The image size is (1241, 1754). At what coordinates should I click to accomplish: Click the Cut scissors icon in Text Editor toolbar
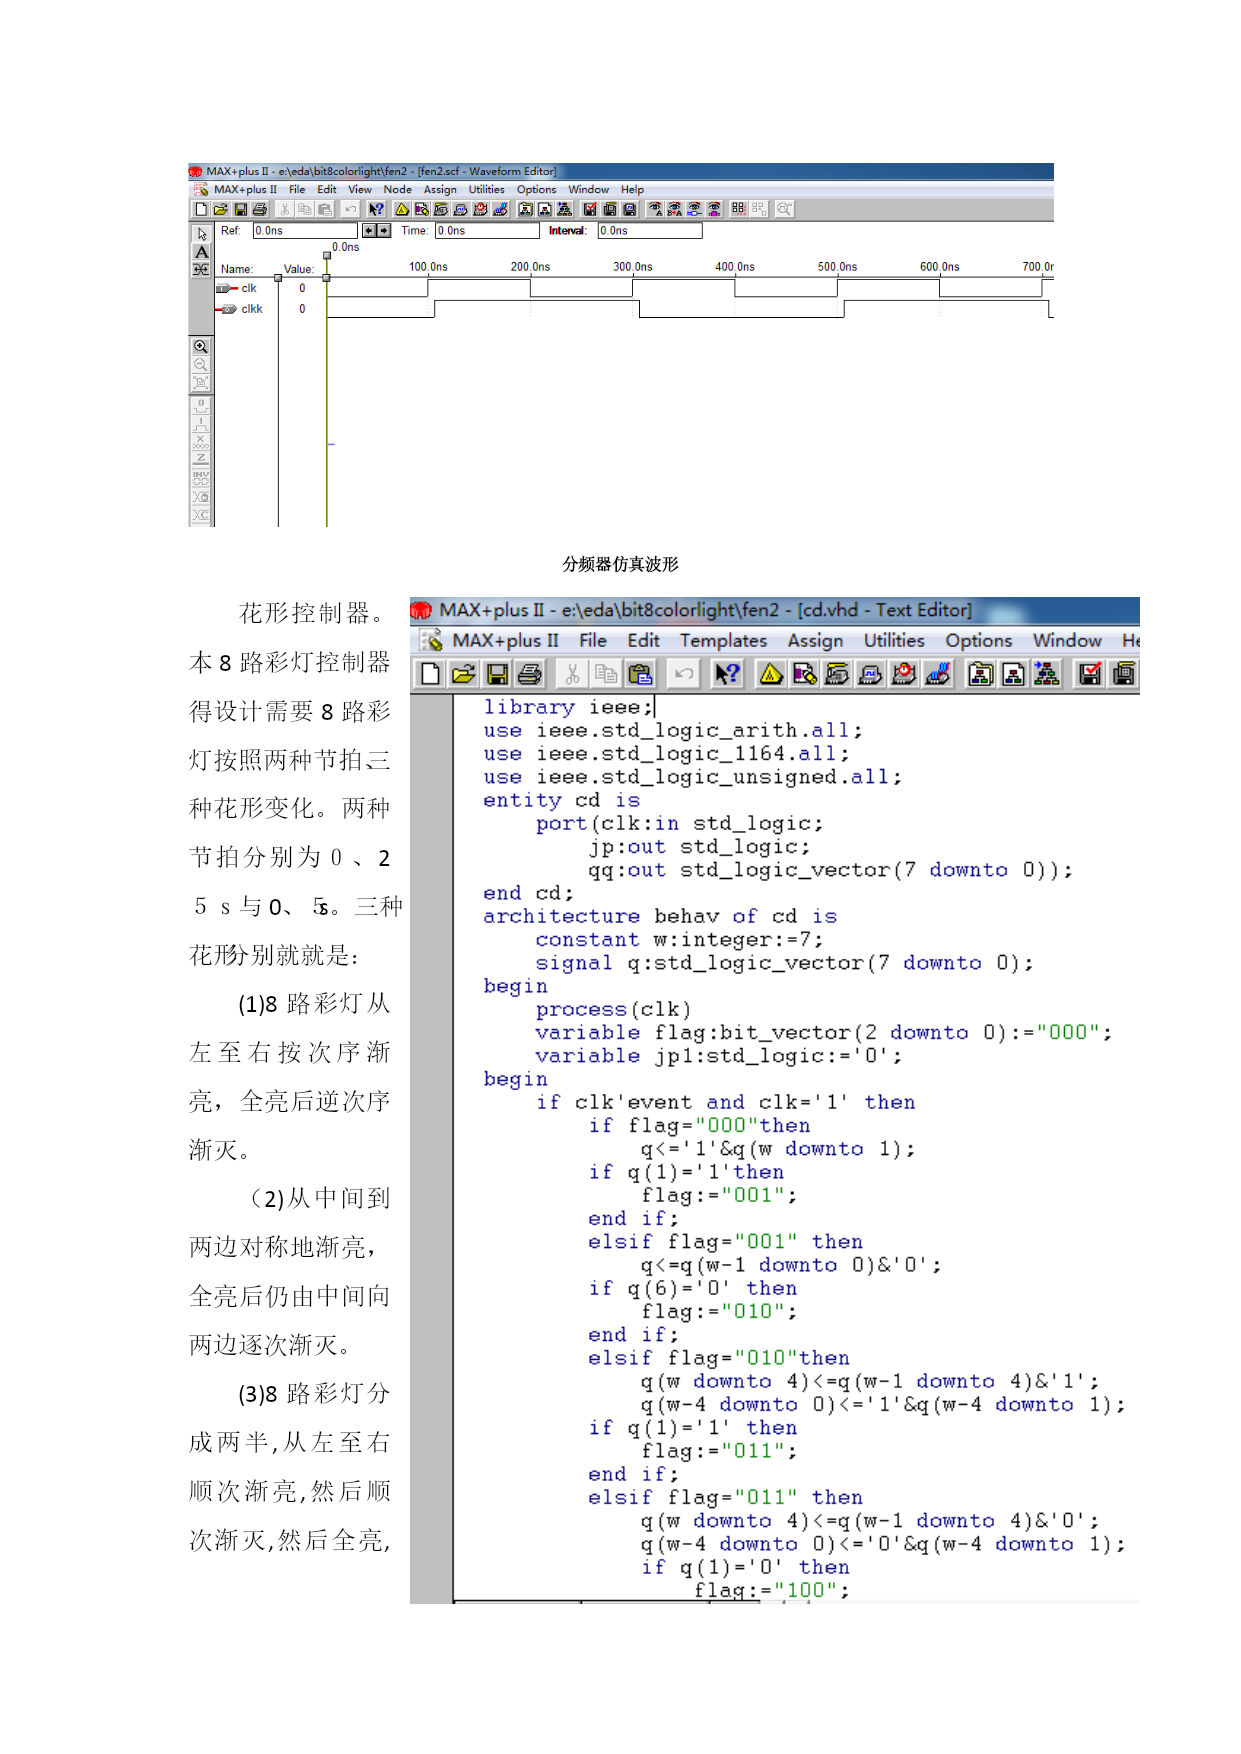[573, 674]
